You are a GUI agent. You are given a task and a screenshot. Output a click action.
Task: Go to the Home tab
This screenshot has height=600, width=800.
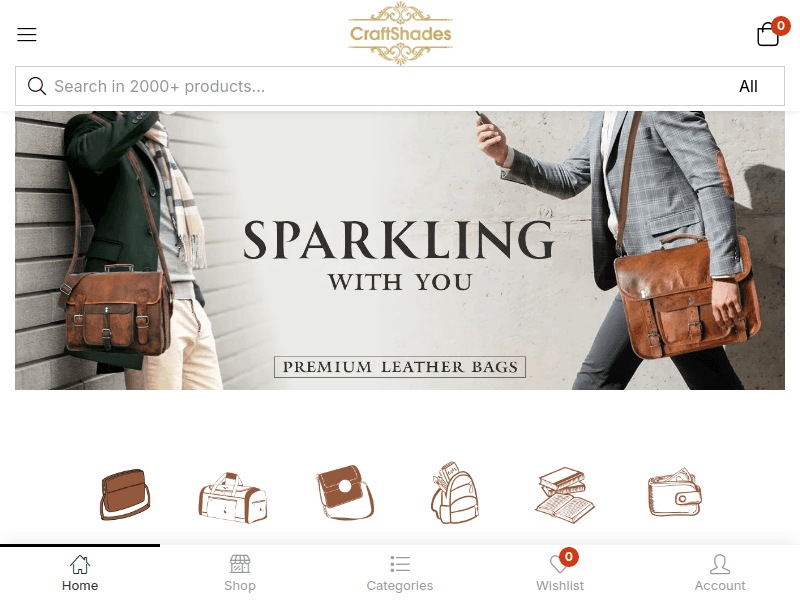(x=80, y=573)
